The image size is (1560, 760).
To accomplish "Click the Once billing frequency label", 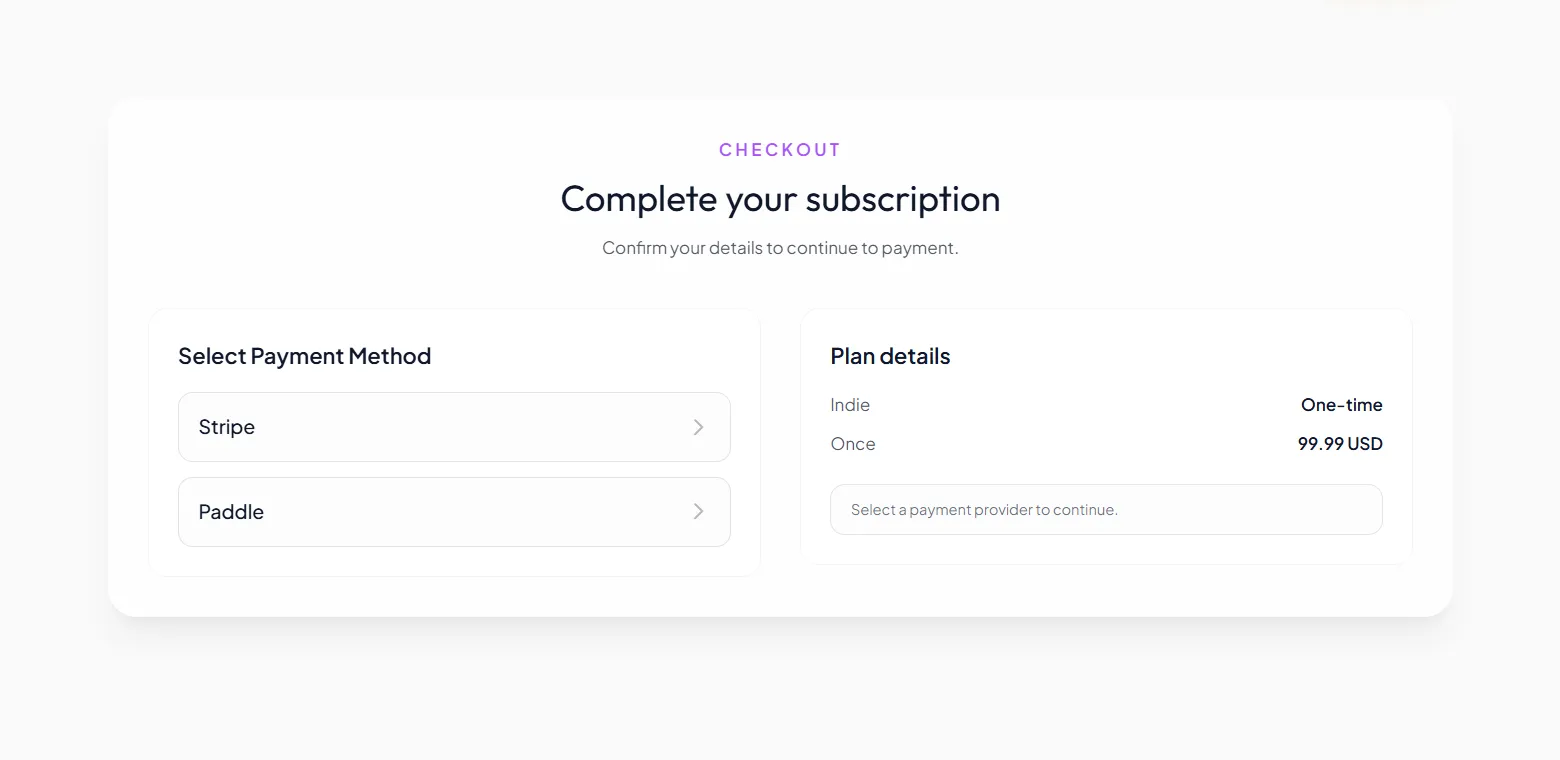I will click(x=852, y=443).
